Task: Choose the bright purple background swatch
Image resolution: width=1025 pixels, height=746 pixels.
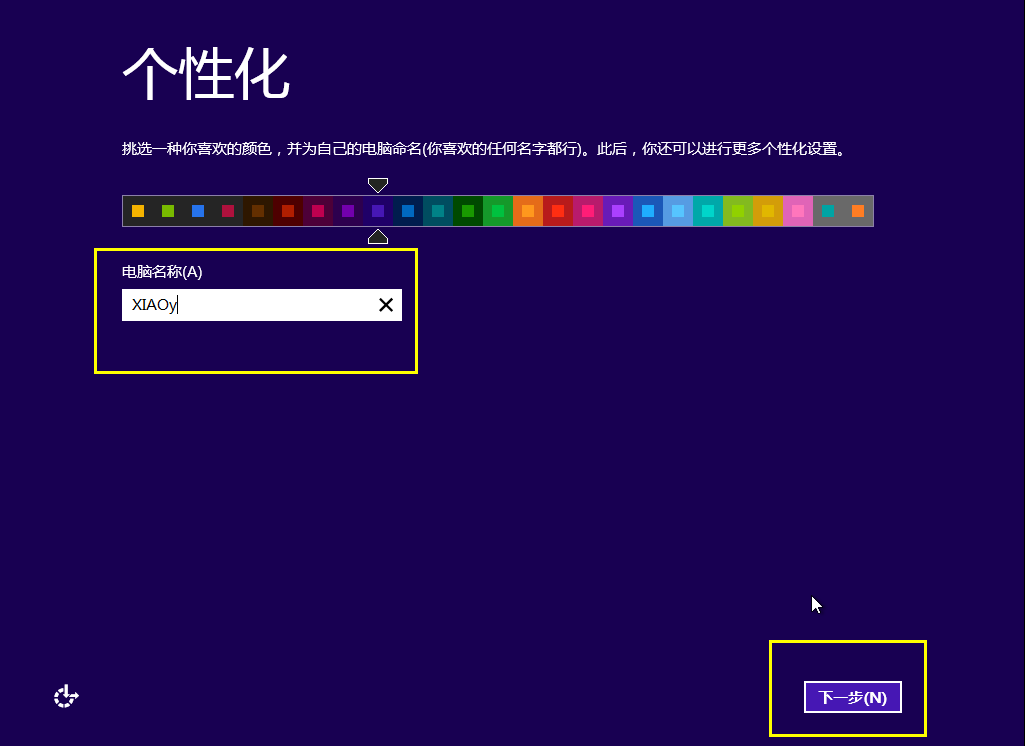Action: pyautogui.click(x=618, y=211)
